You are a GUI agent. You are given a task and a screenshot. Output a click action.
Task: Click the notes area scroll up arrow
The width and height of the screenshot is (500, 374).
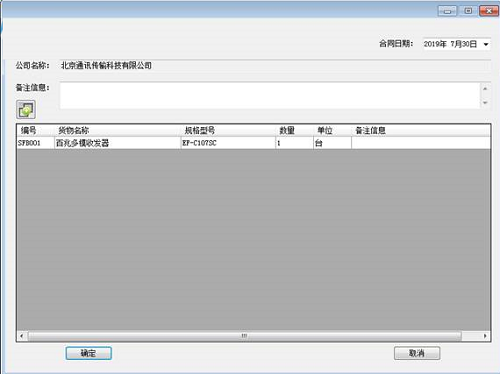click(x=485, y=89)
